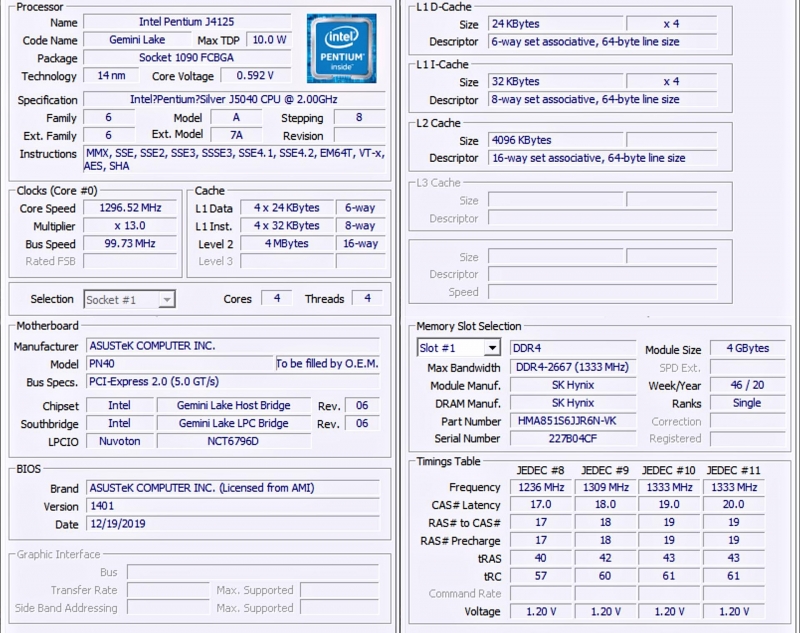Click the JEDEC #10 voltage 1.20 V cell

(x=669, y=611)
